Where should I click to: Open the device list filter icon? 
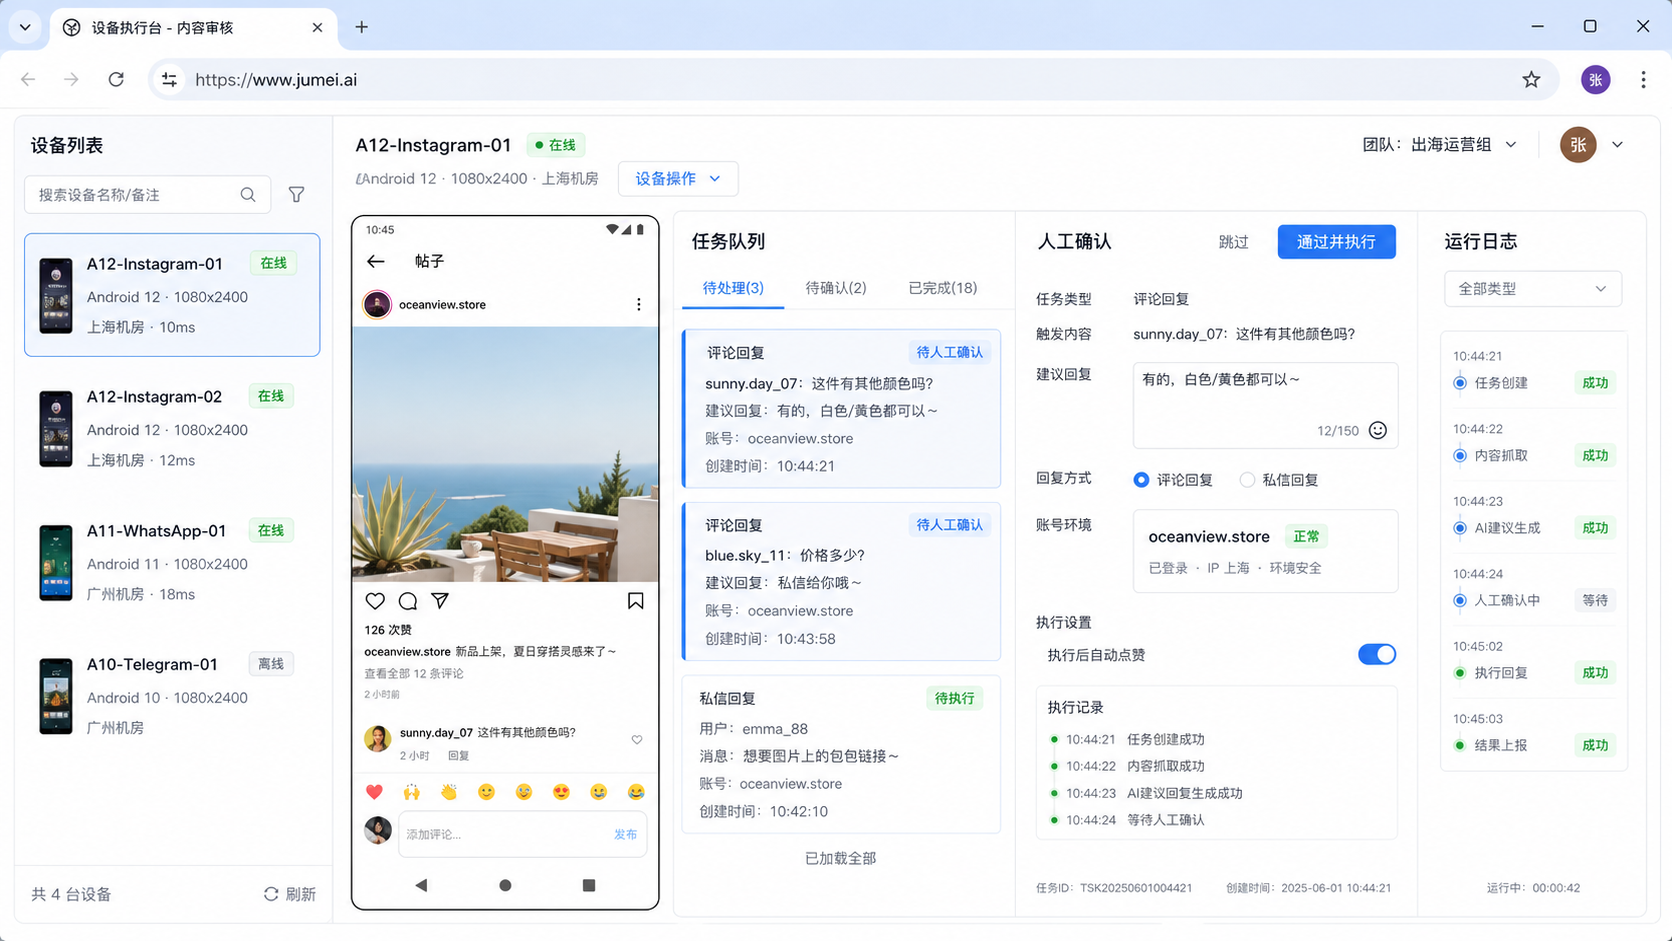point(297,195)
